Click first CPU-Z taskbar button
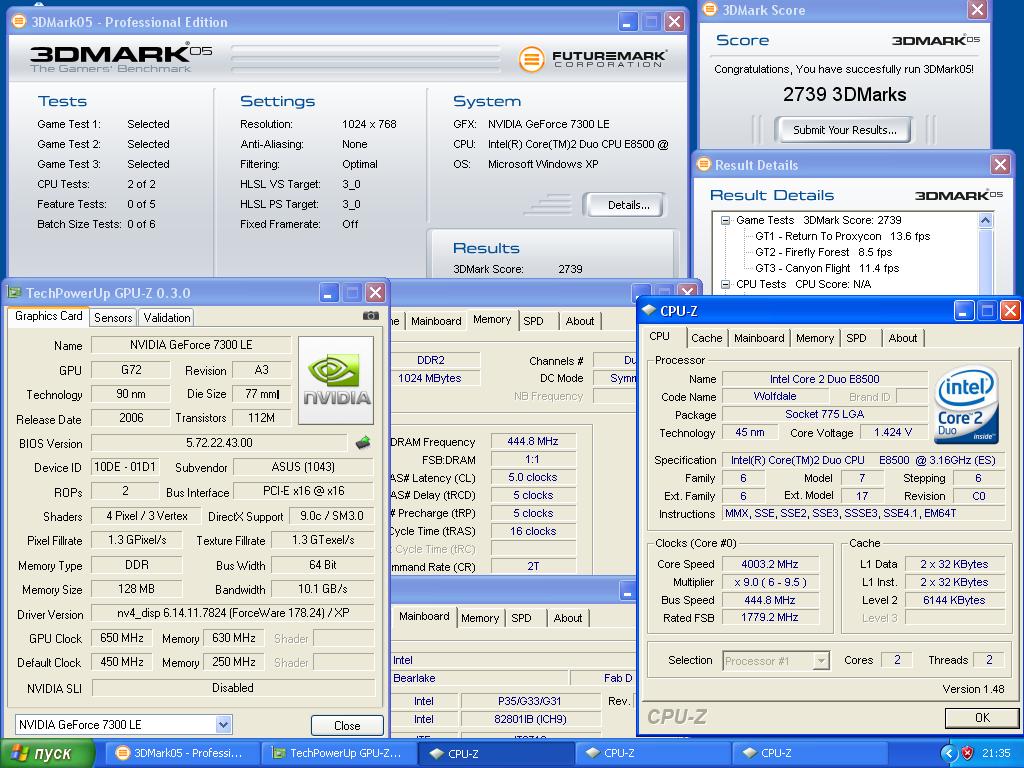 [495, 753]
